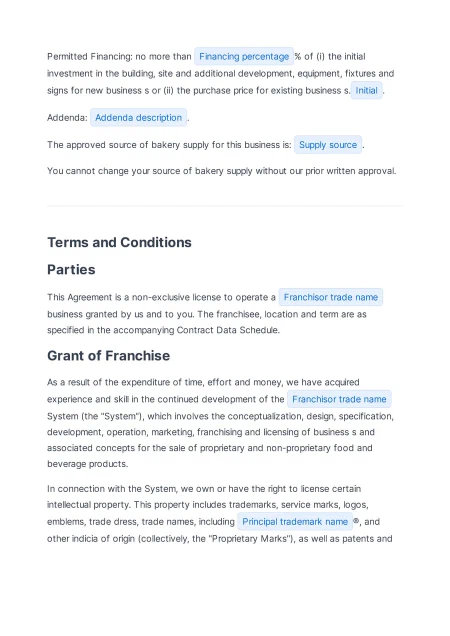Select Franchisor trade name field under Parties

tap(331, 297)
